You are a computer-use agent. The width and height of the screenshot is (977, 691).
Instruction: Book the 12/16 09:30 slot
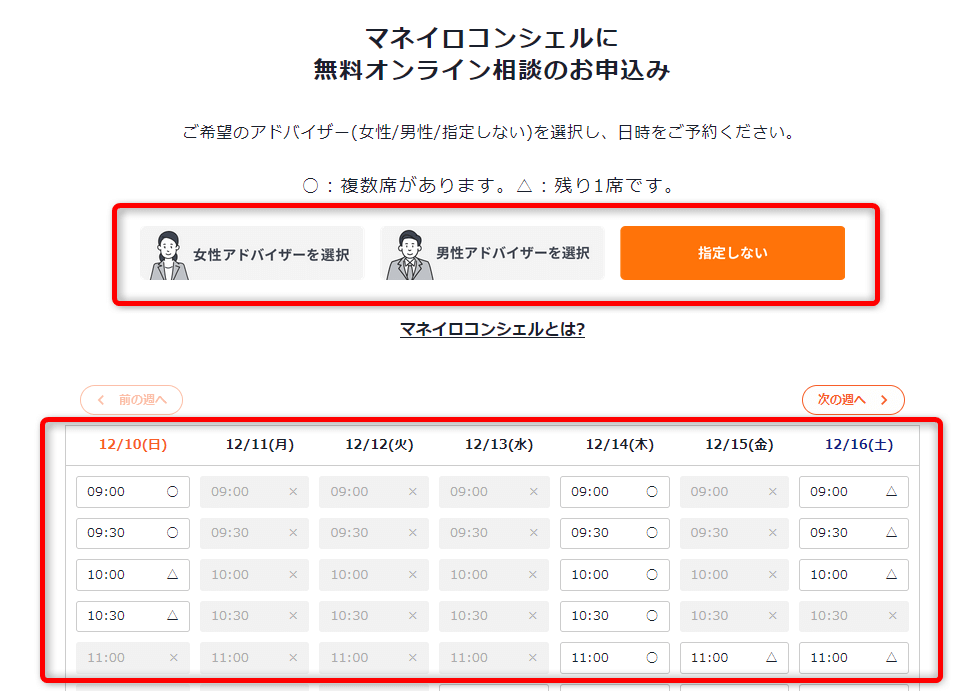(854, 533)
